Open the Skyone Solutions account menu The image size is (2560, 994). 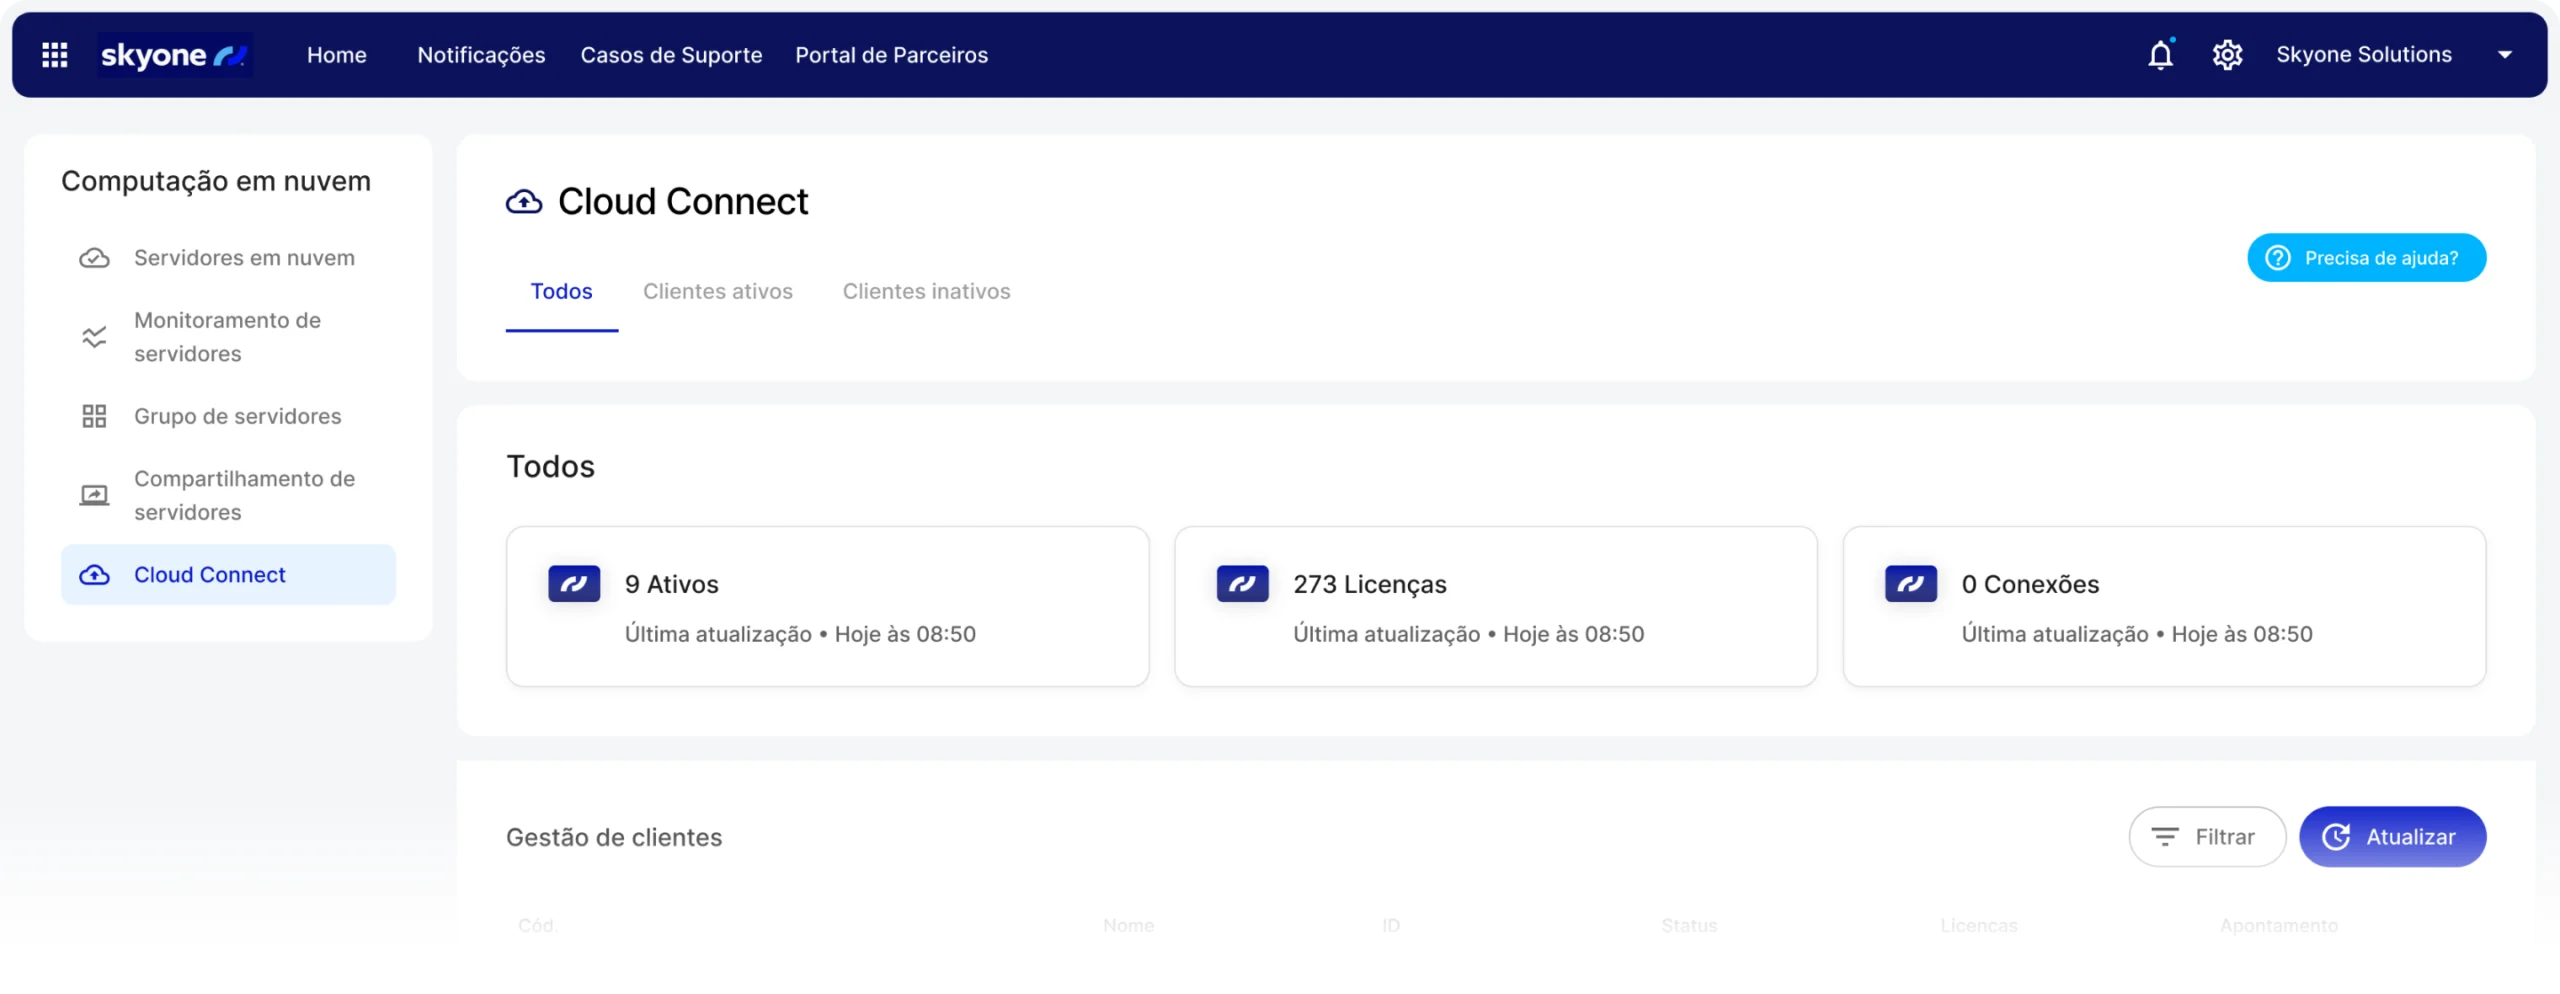(2363, 55)
